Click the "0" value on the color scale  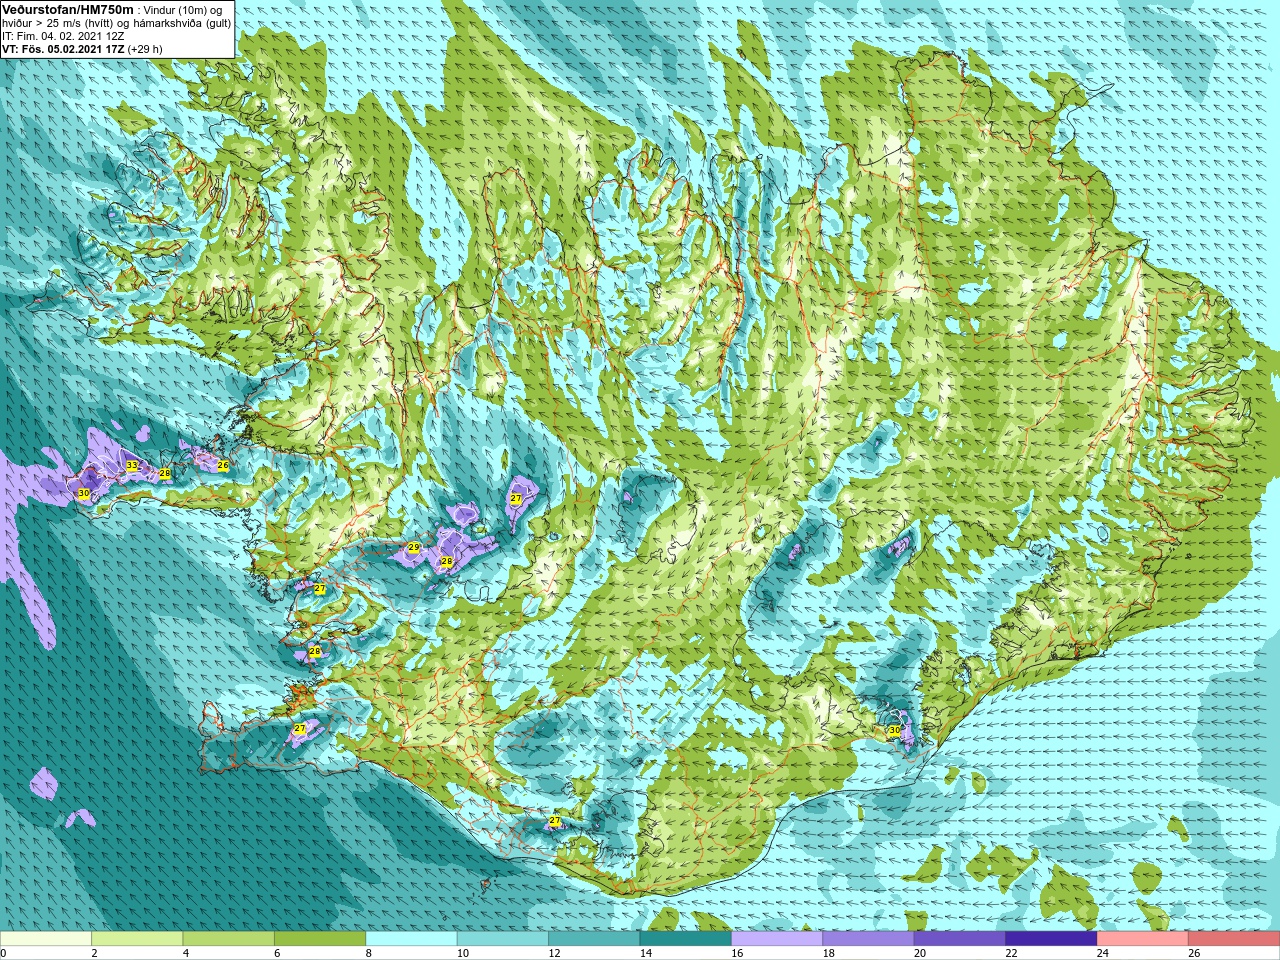(x=4, y=953)
